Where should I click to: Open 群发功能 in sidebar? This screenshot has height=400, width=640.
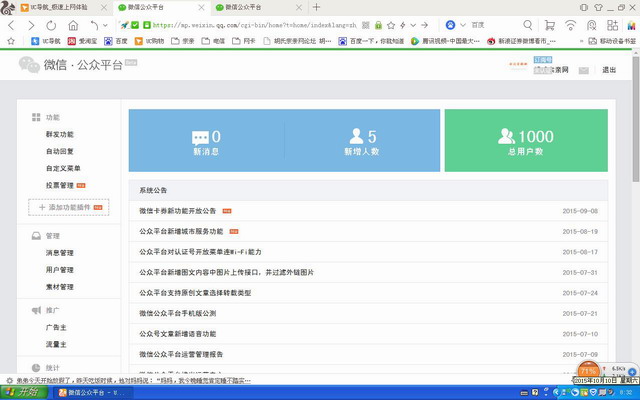tap(60, 134)
